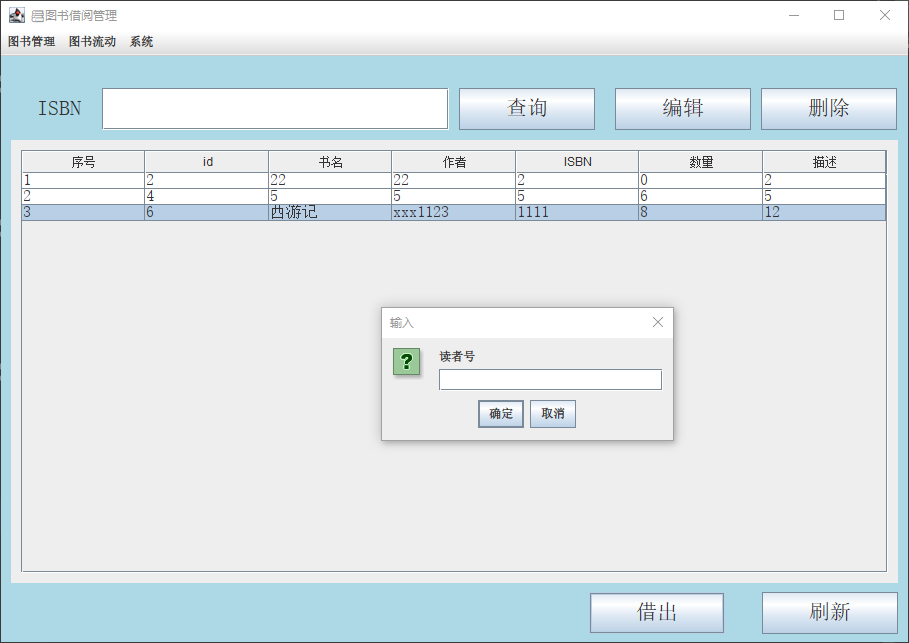Open the 系统 menu
909x643 pixels.
coord(141,42)
